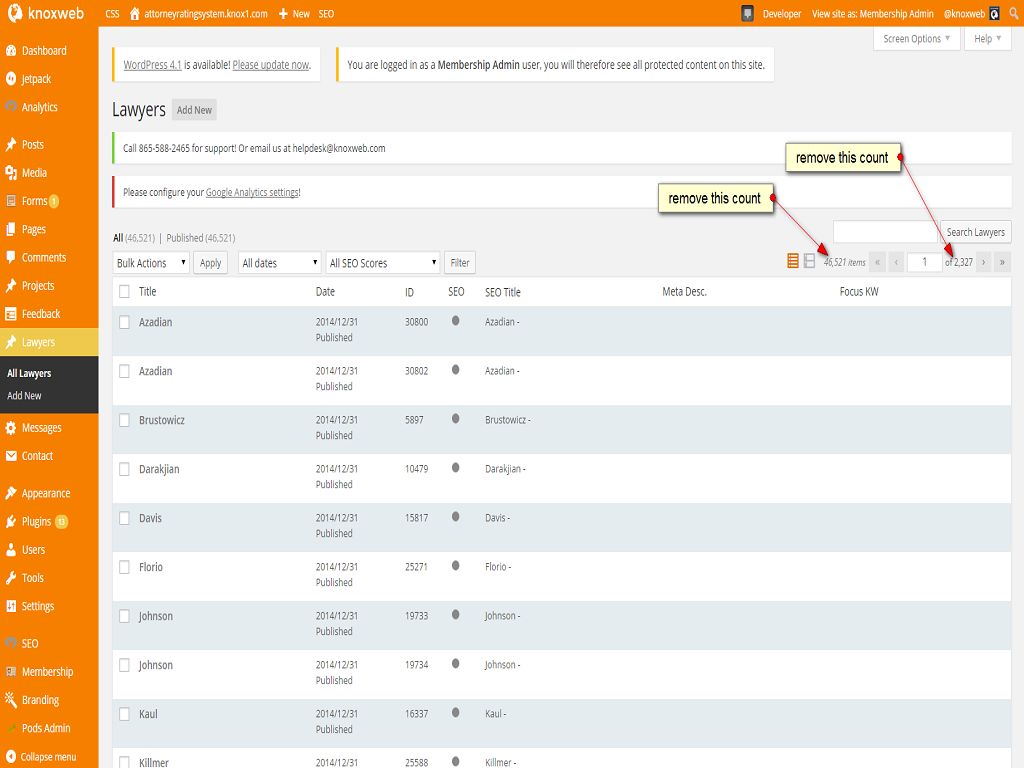Click Add New button beside Lawyers
Screen dimensions: 1024x768
tap(194, 110)
